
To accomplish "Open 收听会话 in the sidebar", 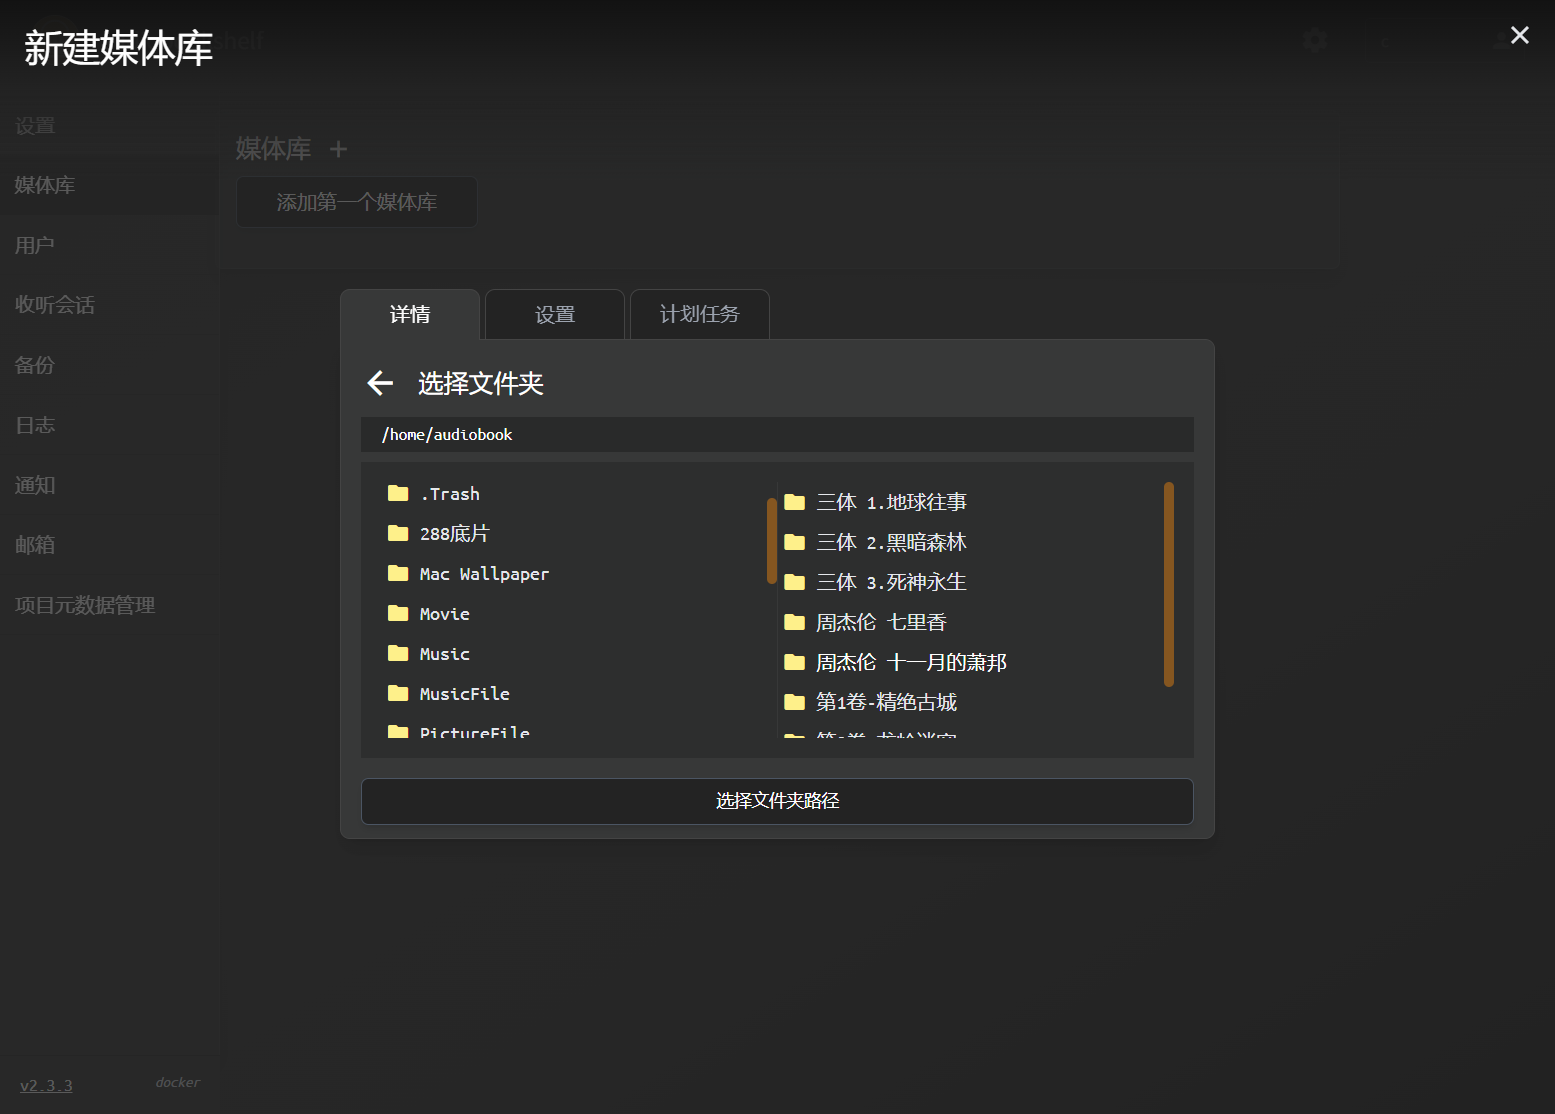I will 55,305.
